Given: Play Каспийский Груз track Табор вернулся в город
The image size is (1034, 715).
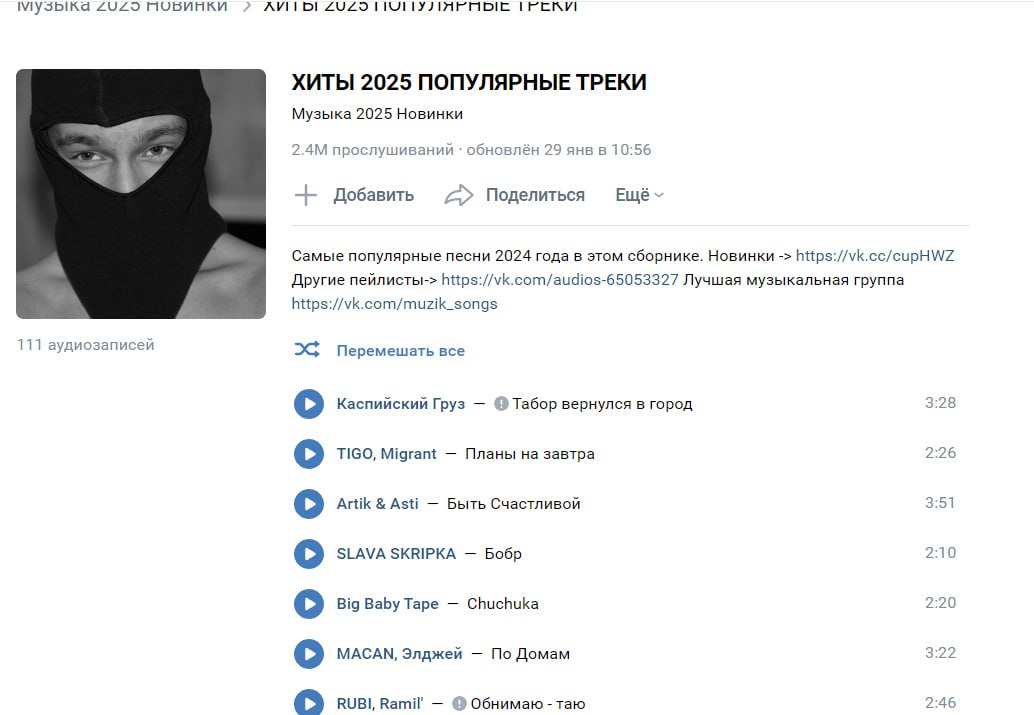Looking at the screenshot, I should (x=309, y=404).
